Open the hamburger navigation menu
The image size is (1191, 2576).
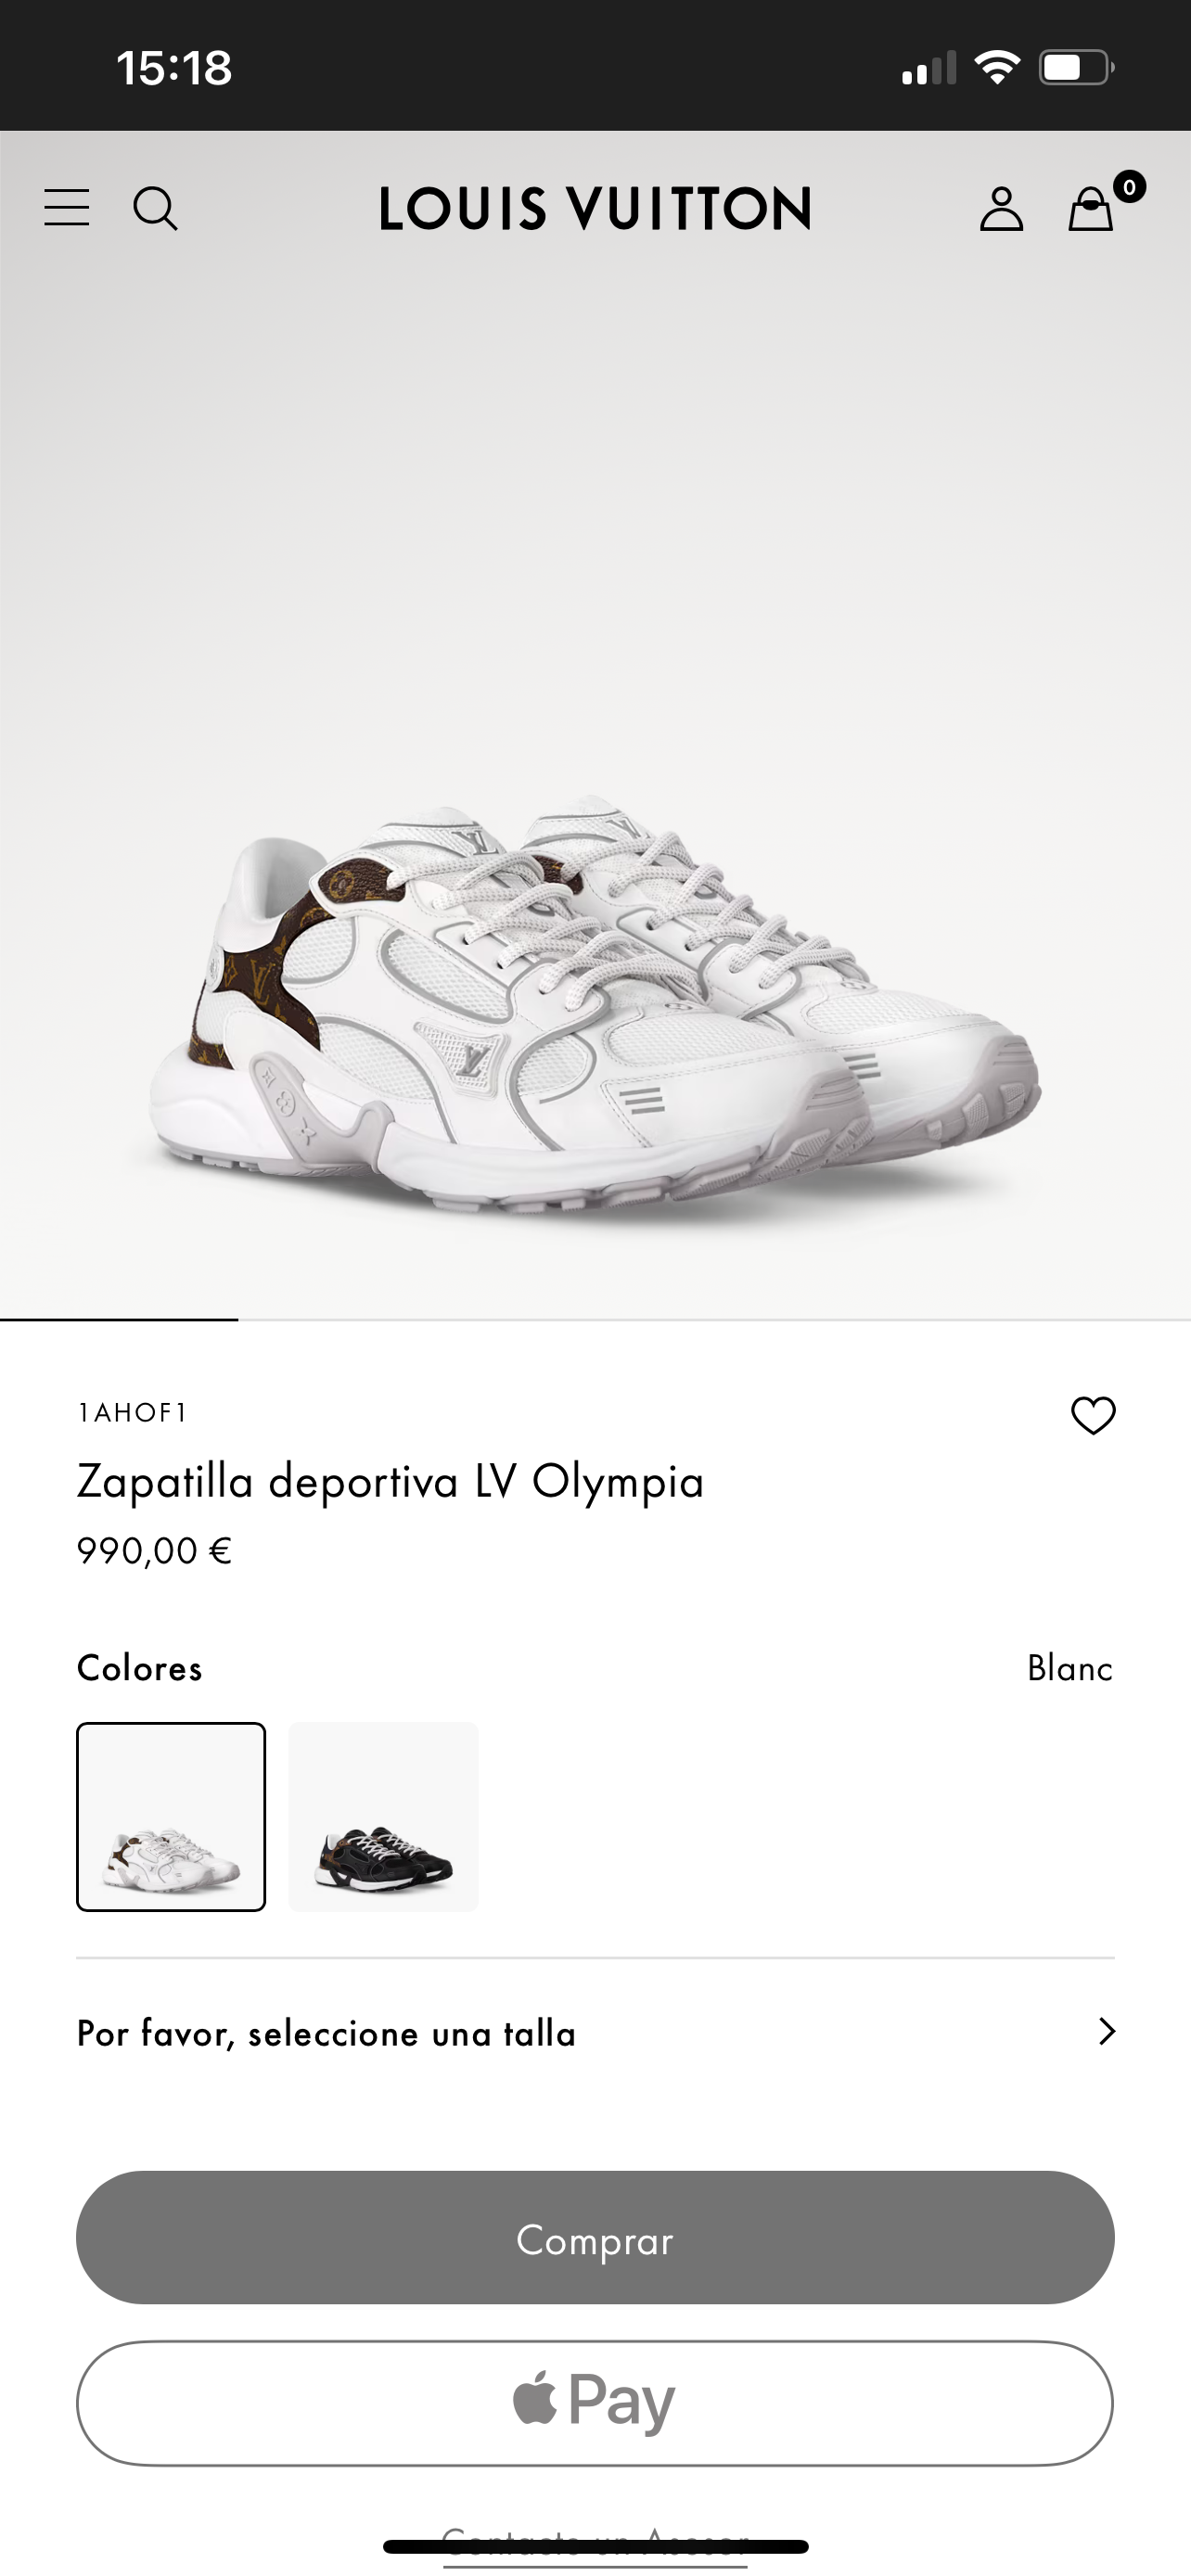point(67,208)
